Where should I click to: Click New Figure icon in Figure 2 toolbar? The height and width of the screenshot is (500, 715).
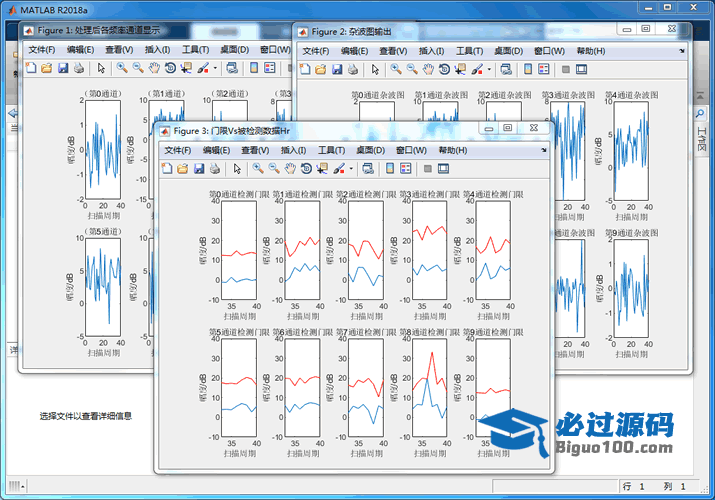coord(305,69)
